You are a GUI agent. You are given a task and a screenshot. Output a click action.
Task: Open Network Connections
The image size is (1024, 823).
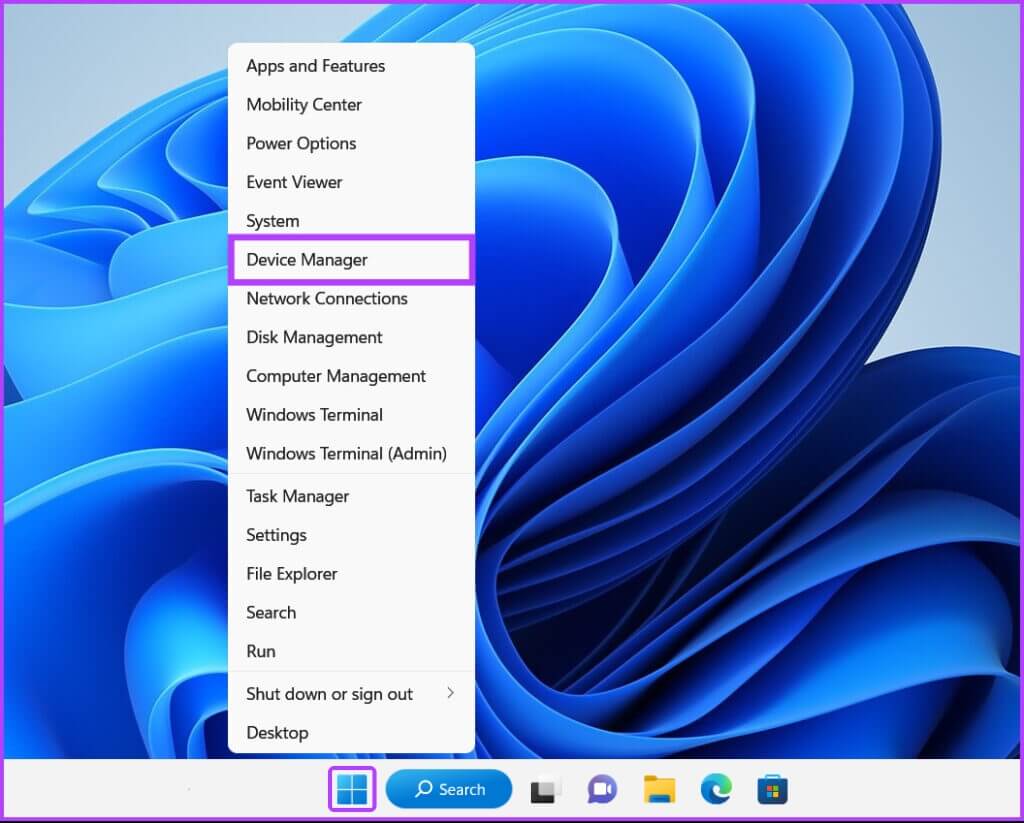327,298
